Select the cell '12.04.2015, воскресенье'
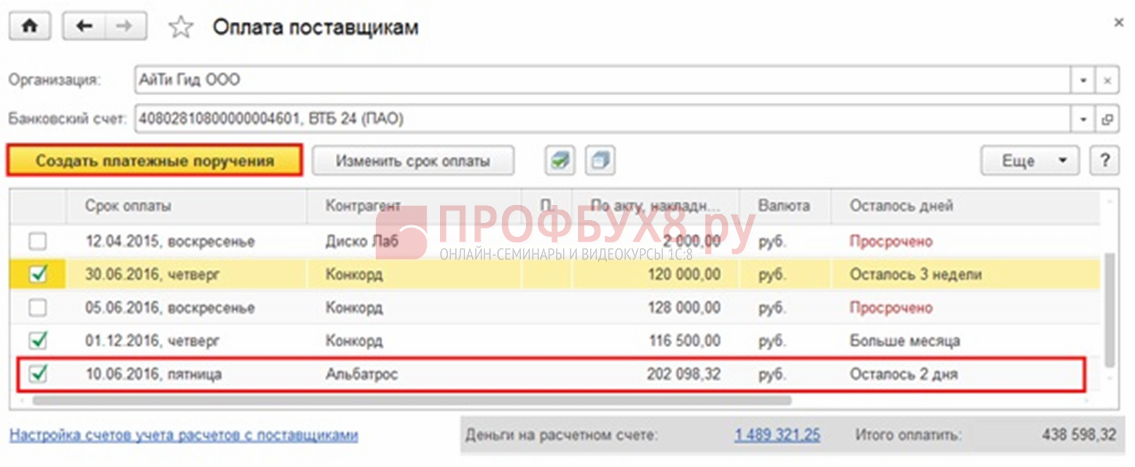This screenshot has width=1135, height=467. point(187,241)
